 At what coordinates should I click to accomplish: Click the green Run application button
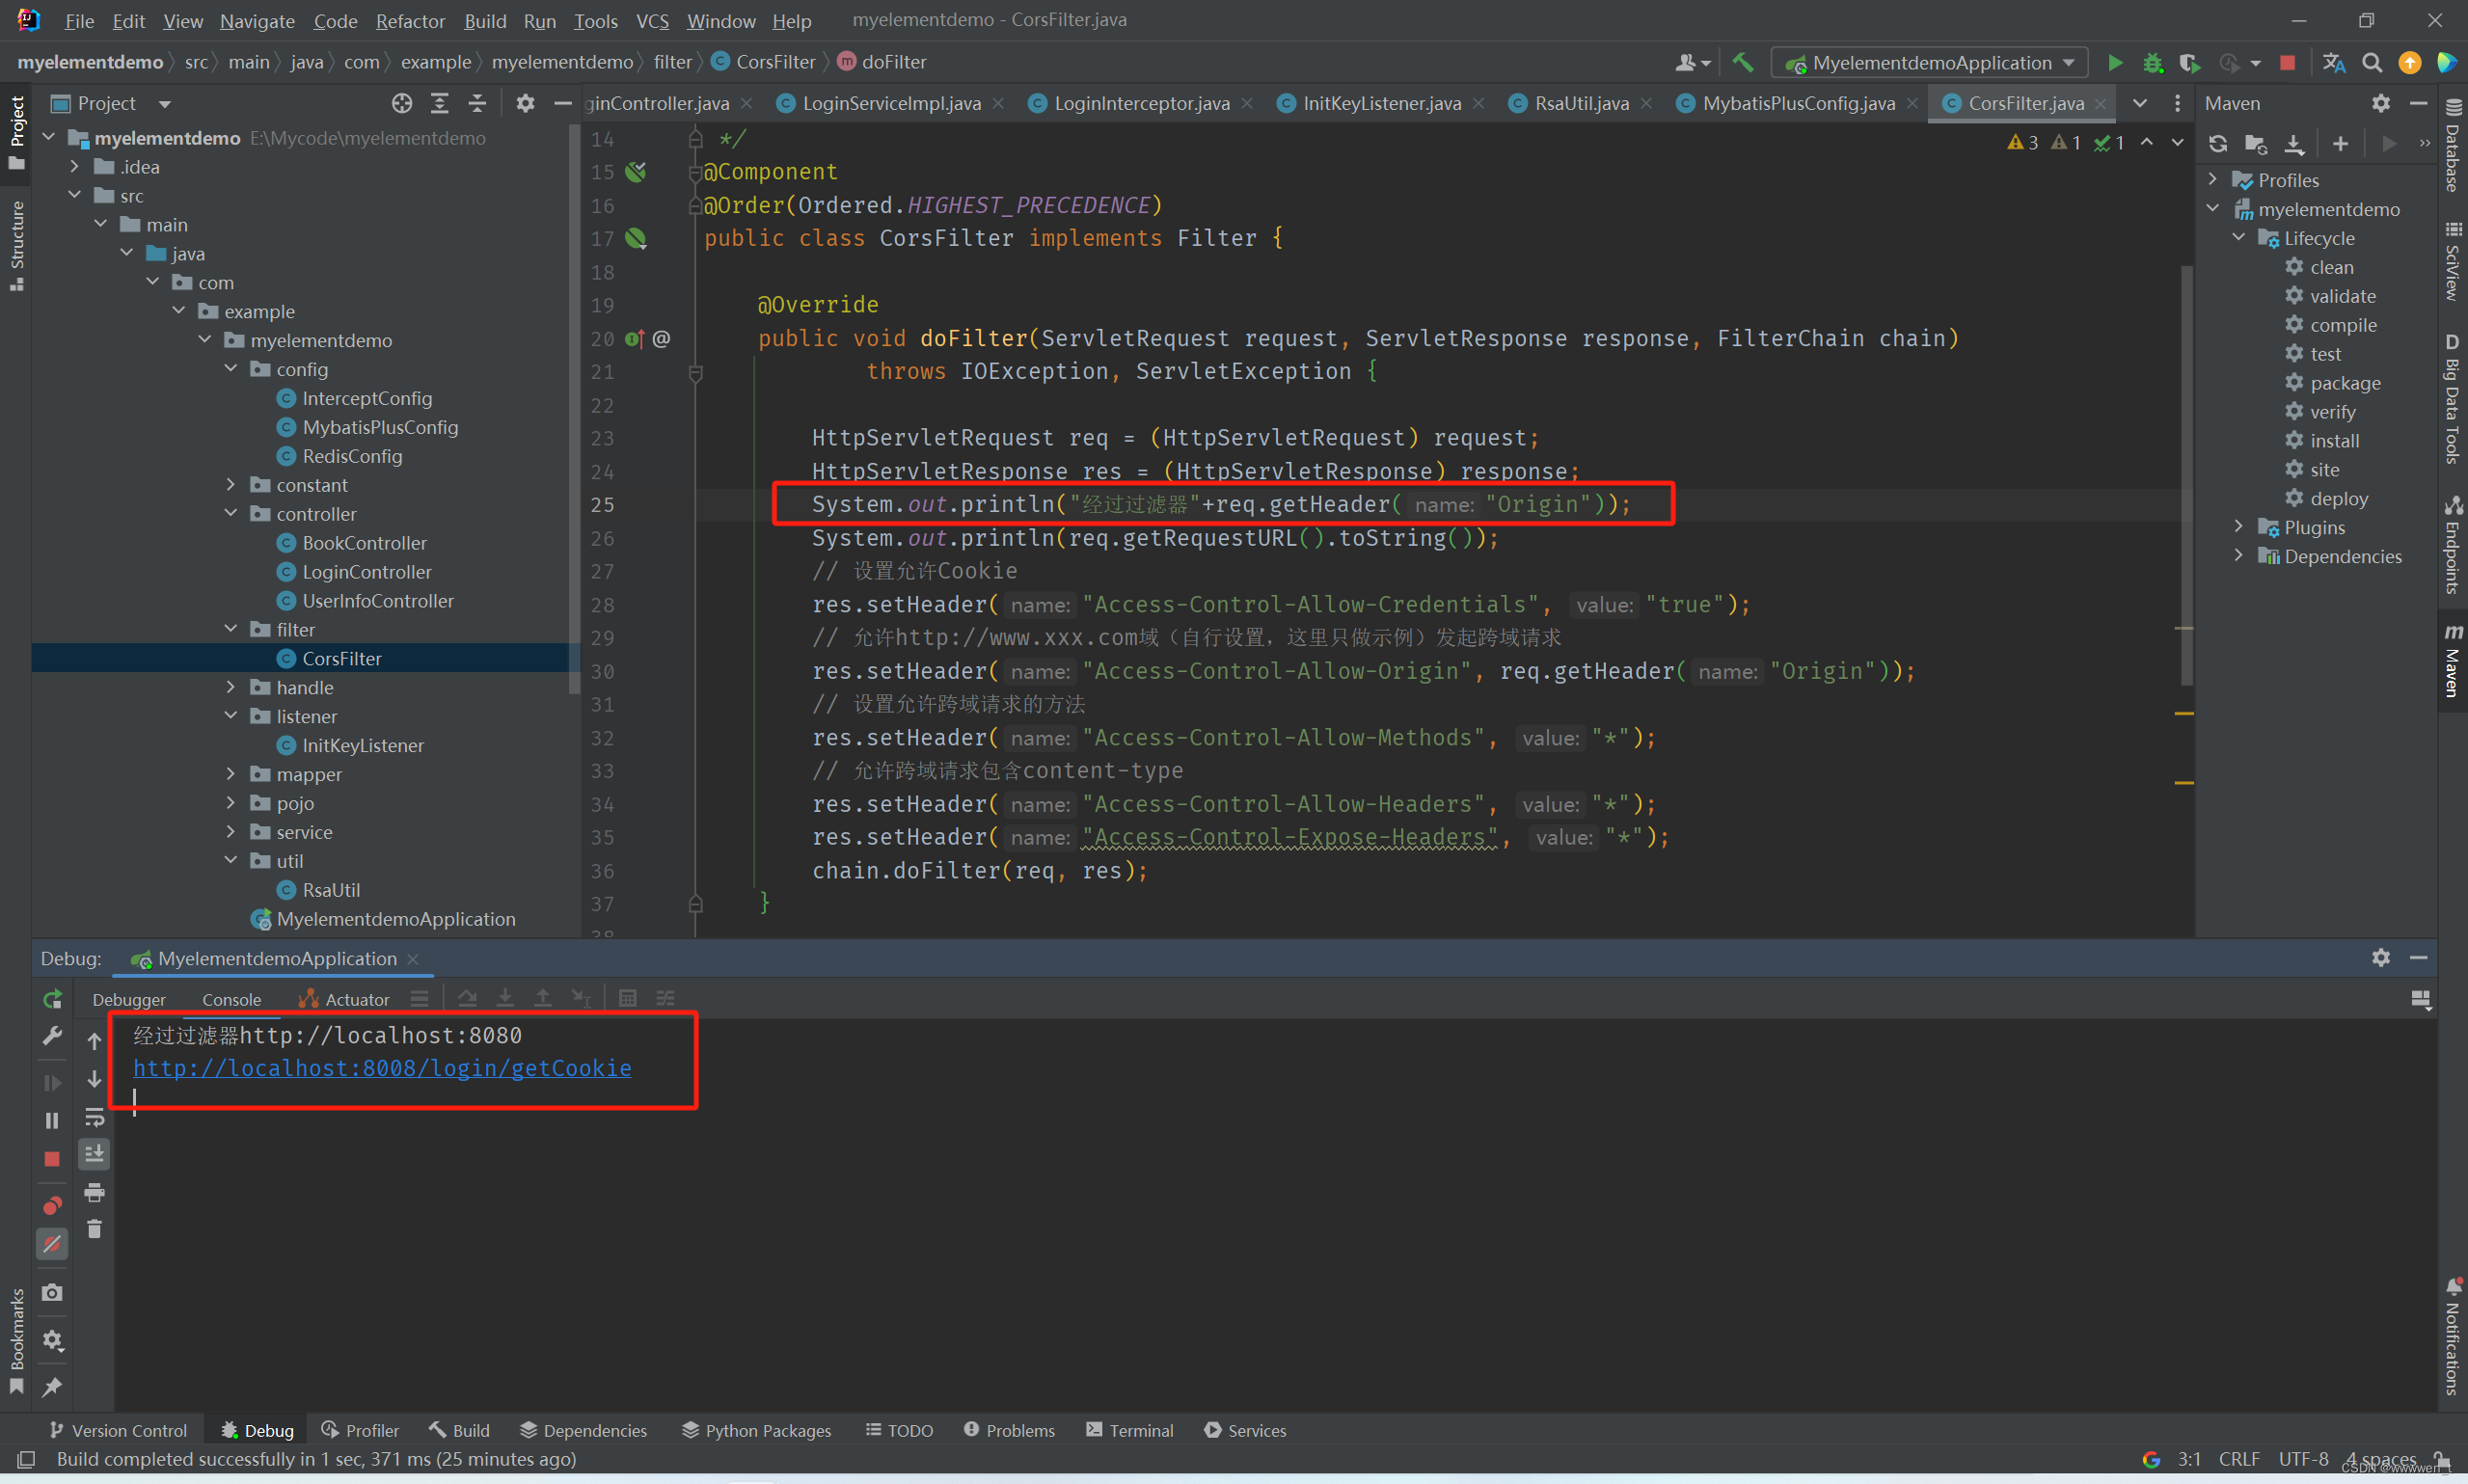pos(2114,63)
